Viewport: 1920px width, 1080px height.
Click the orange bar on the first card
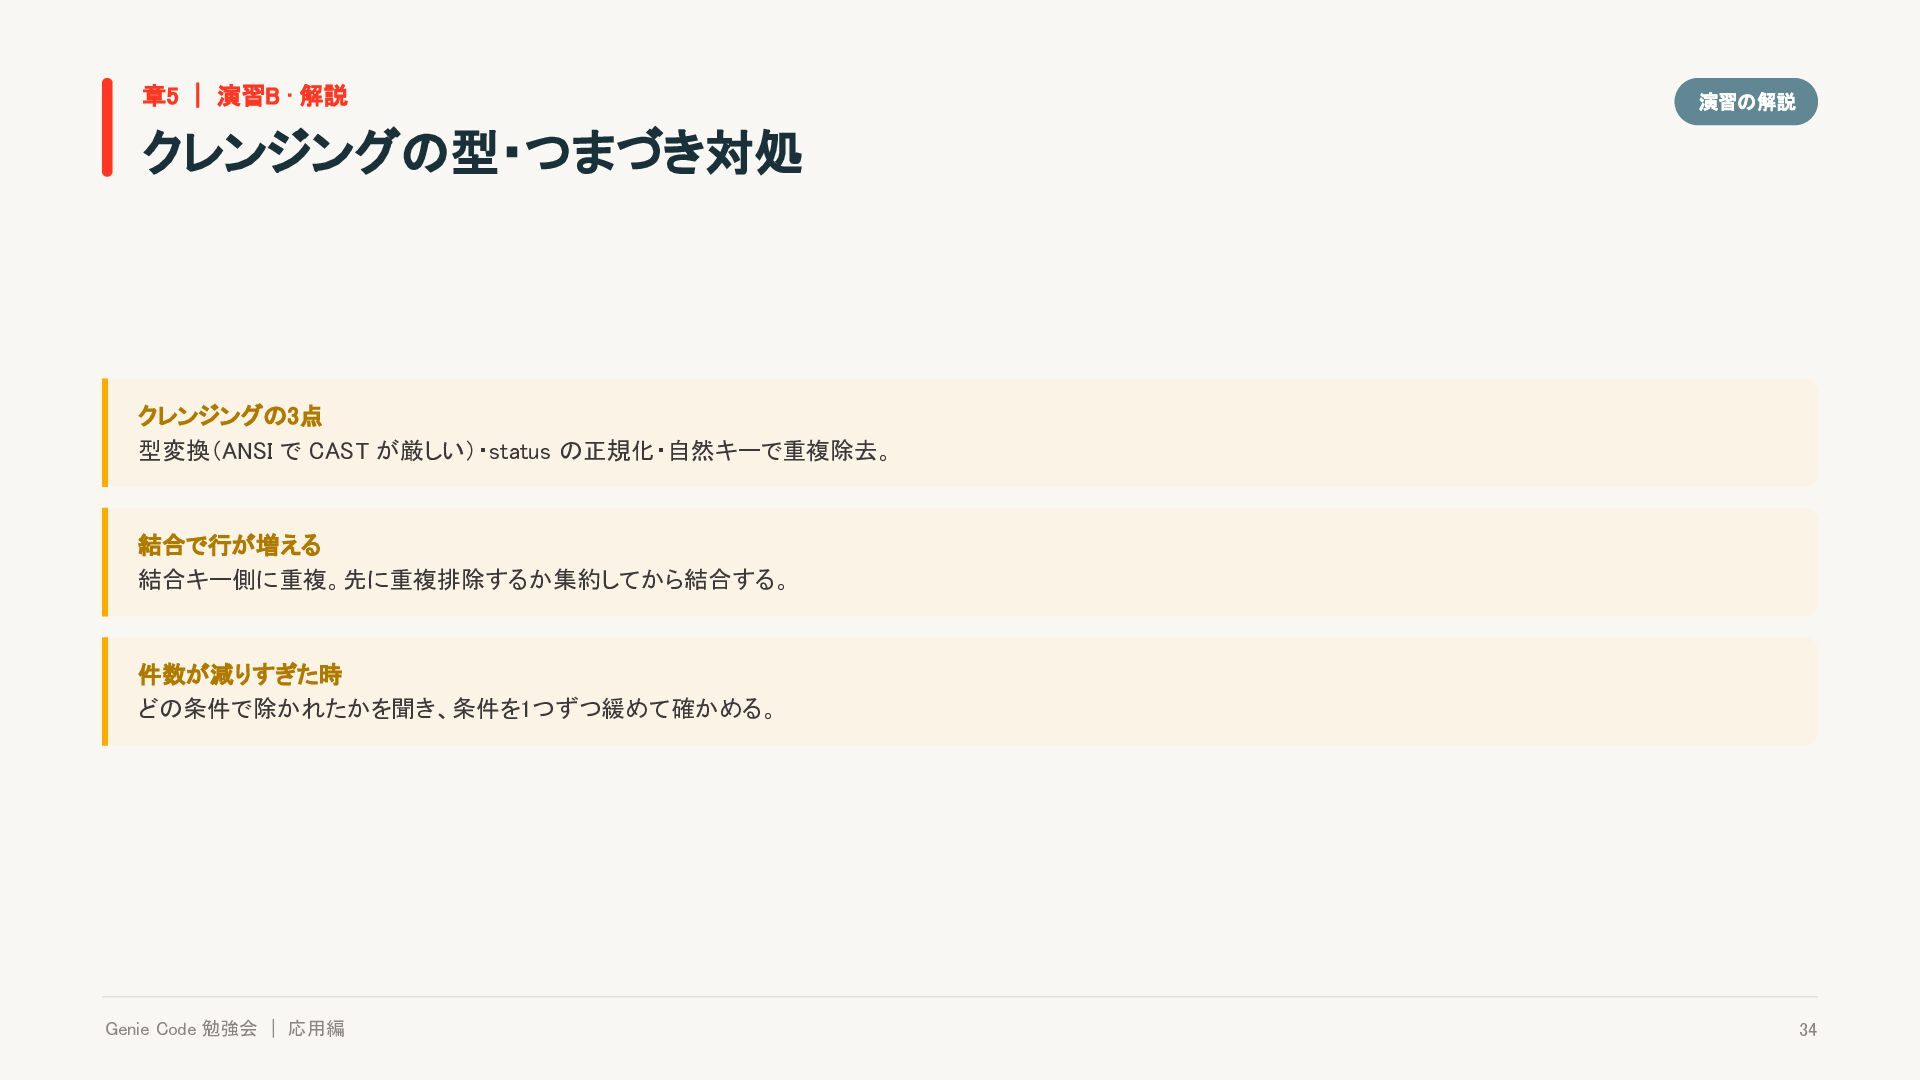pos(105,432)
